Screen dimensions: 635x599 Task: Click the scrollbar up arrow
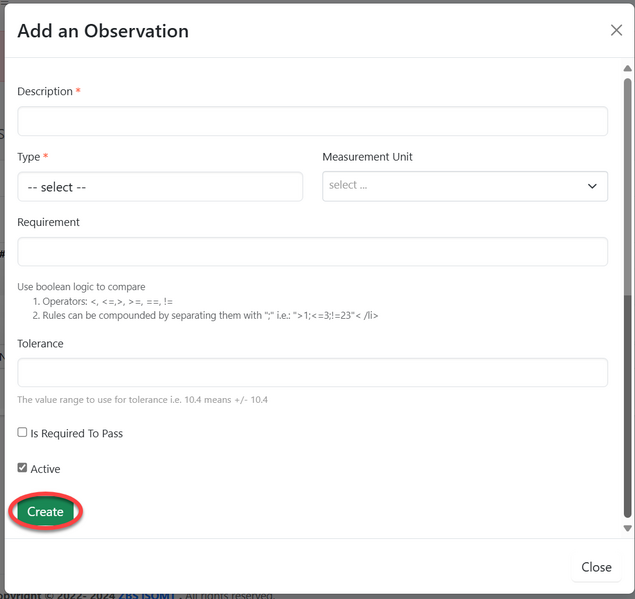pyautogui.click(x=627, y=67)
